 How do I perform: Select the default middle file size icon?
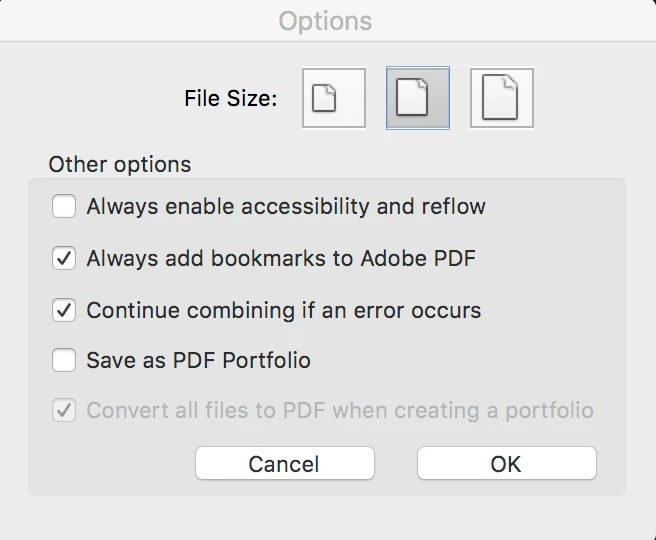click(x=418, y=98)
